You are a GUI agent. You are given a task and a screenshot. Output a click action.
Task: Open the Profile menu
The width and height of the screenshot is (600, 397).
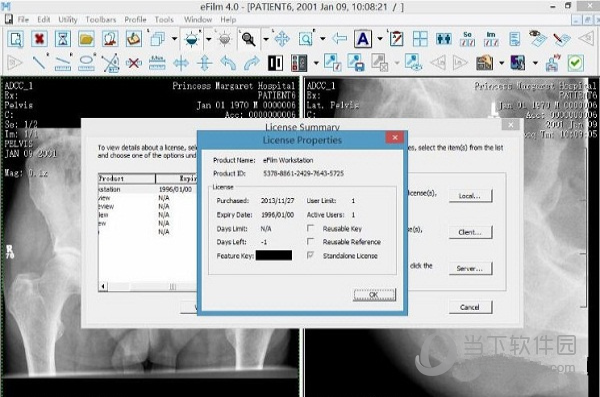pyautogui.click(x=135, y=20)
